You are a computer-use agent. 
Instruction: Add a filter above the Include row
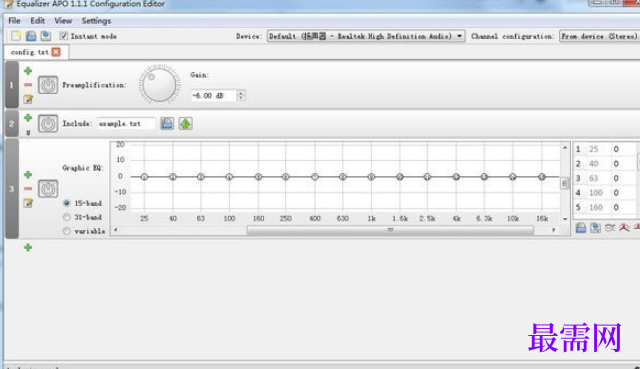pos(28,118)
